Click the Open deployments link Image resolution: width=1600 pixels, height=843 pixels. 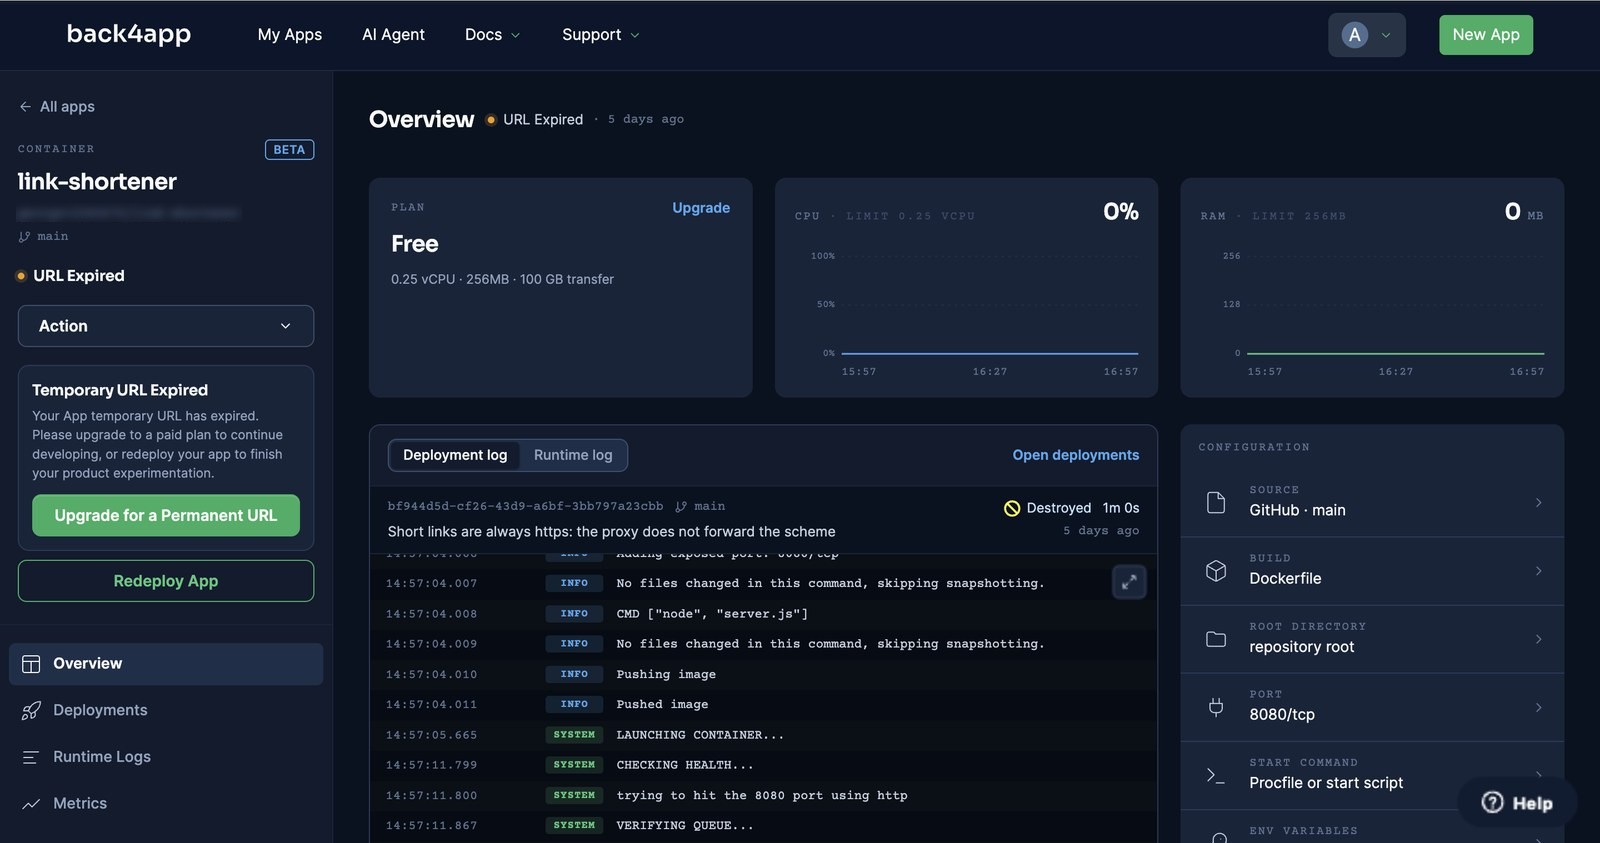(x=1076, y=455)
